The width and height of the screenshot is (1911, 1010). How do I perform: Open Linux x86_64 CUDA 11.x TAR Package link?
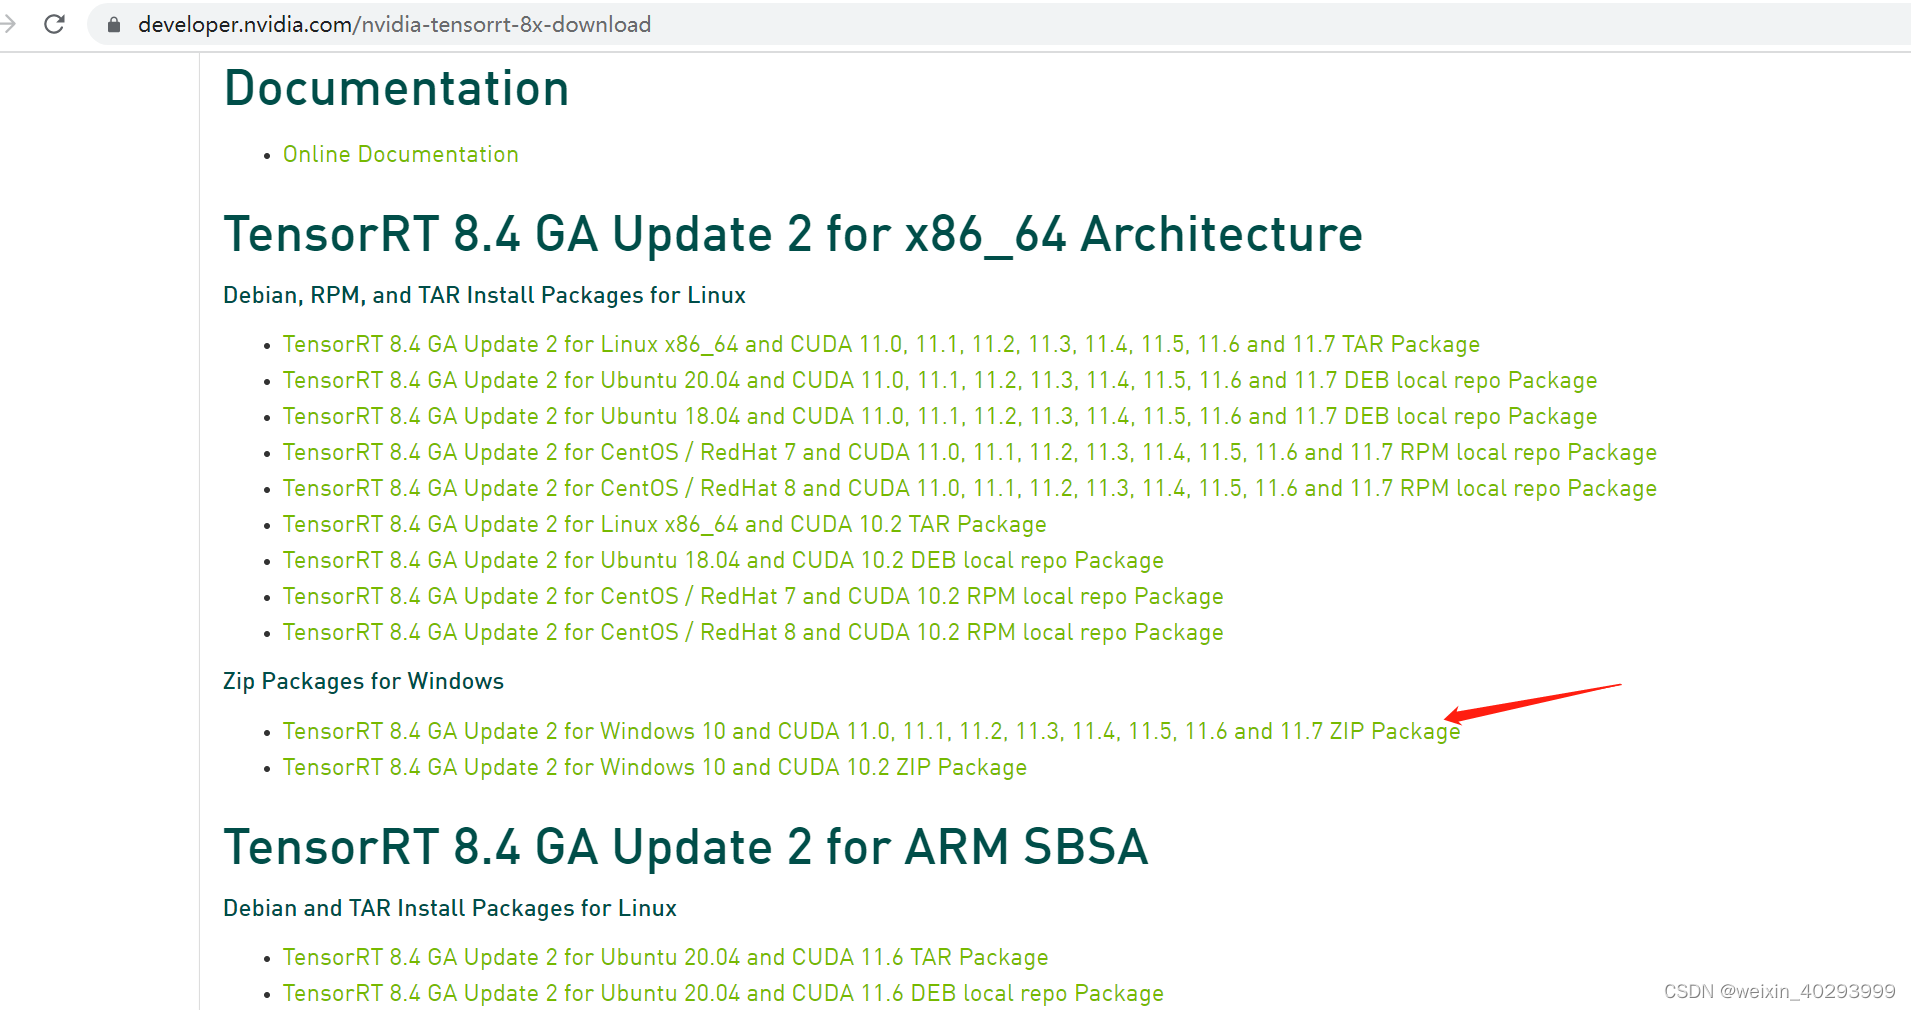(881, 344)
